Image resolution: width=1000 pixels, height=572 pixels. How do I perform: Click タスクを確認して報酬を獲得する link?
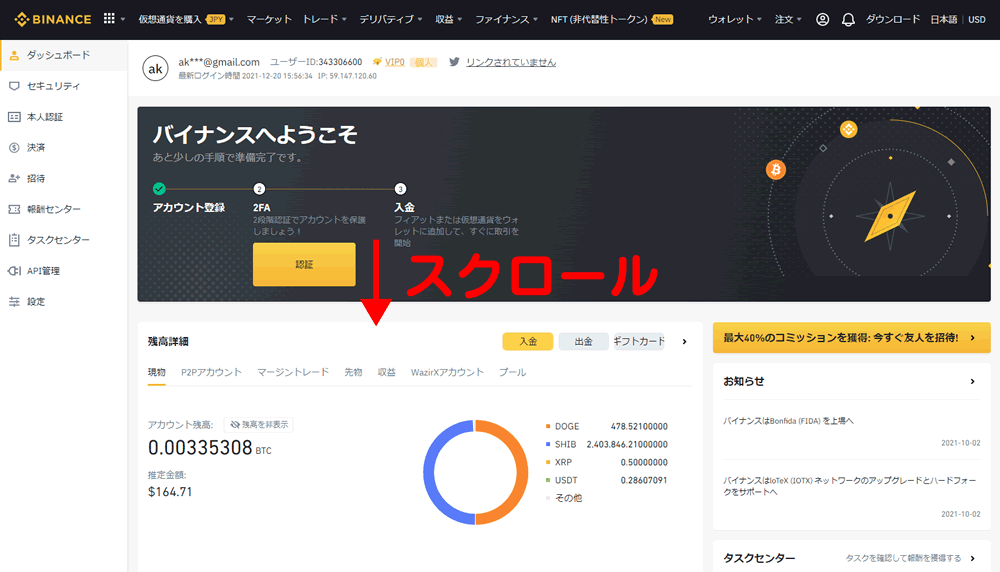[x=903, y=559]
